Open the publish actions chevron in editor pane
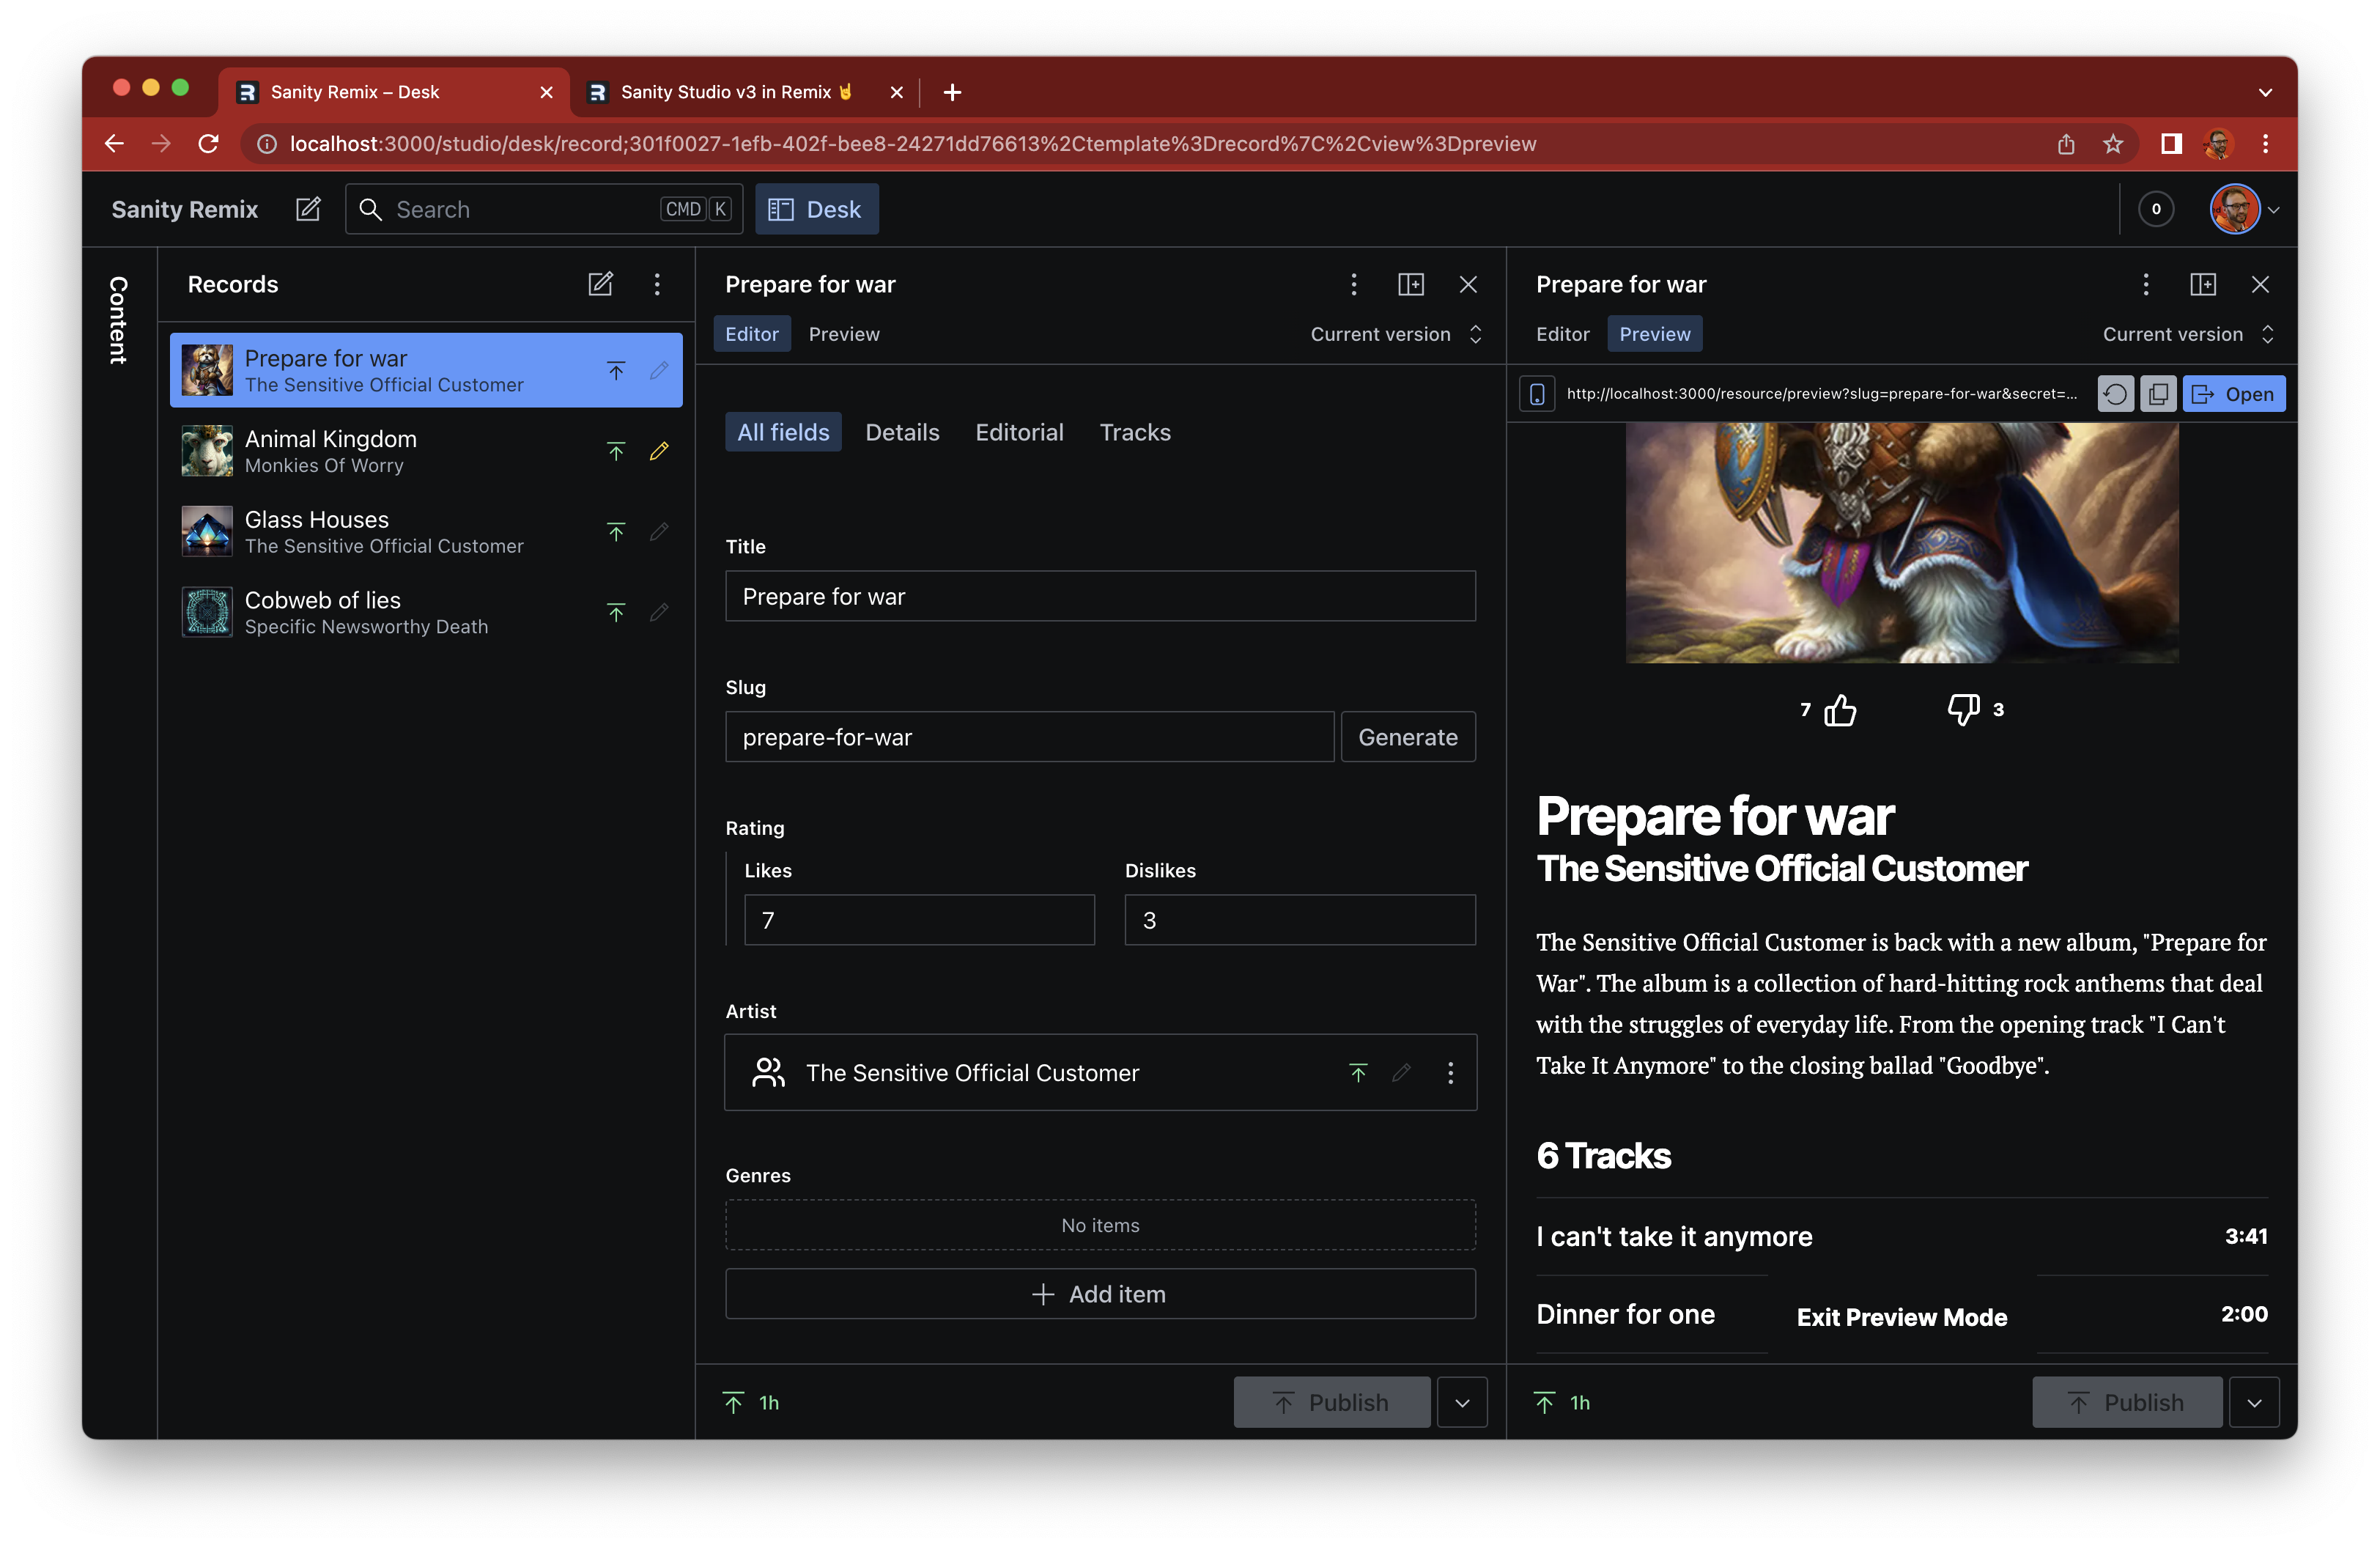Image resolution: width=2380 pixels, height=1548 pixels. pos(1462,1402)
